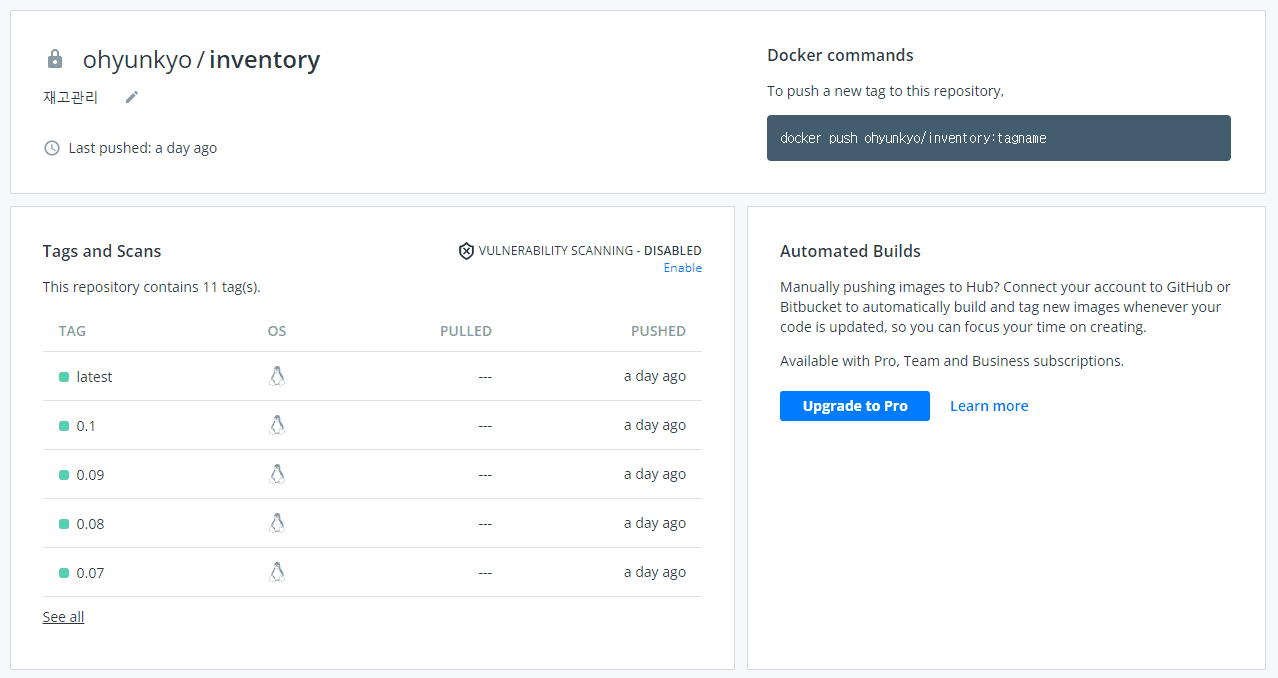This screenshot has width=1278, height=678.
Task: Click the Linux penguin icon for latest tag
Action: pos(277,376)
